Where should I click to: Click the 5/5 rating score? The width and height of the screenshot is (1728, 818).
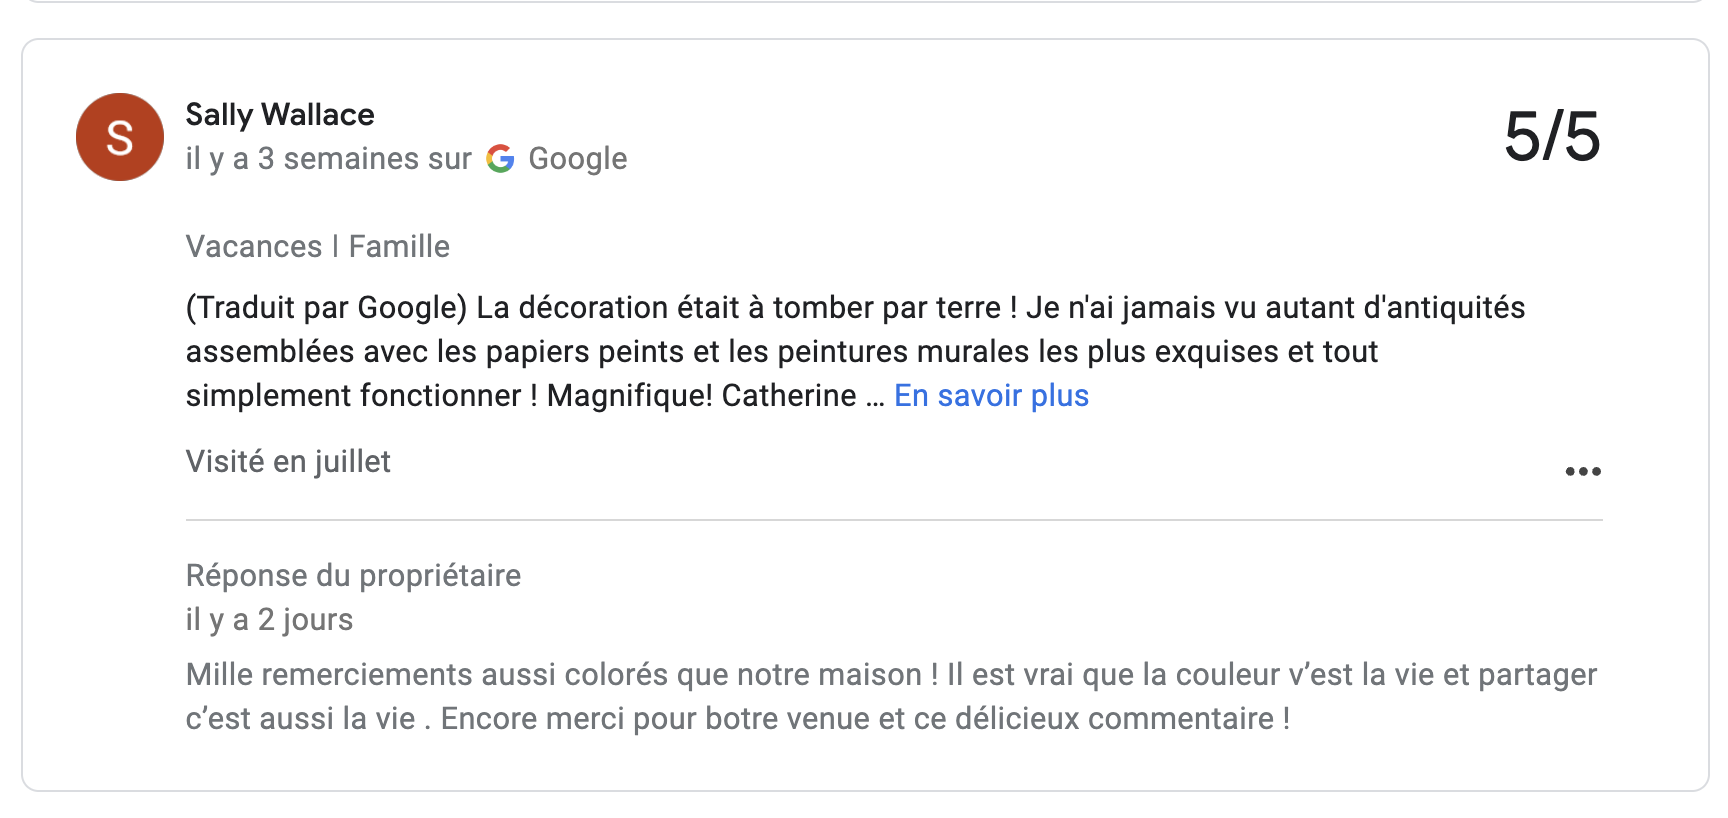(x=1551, y=136)
